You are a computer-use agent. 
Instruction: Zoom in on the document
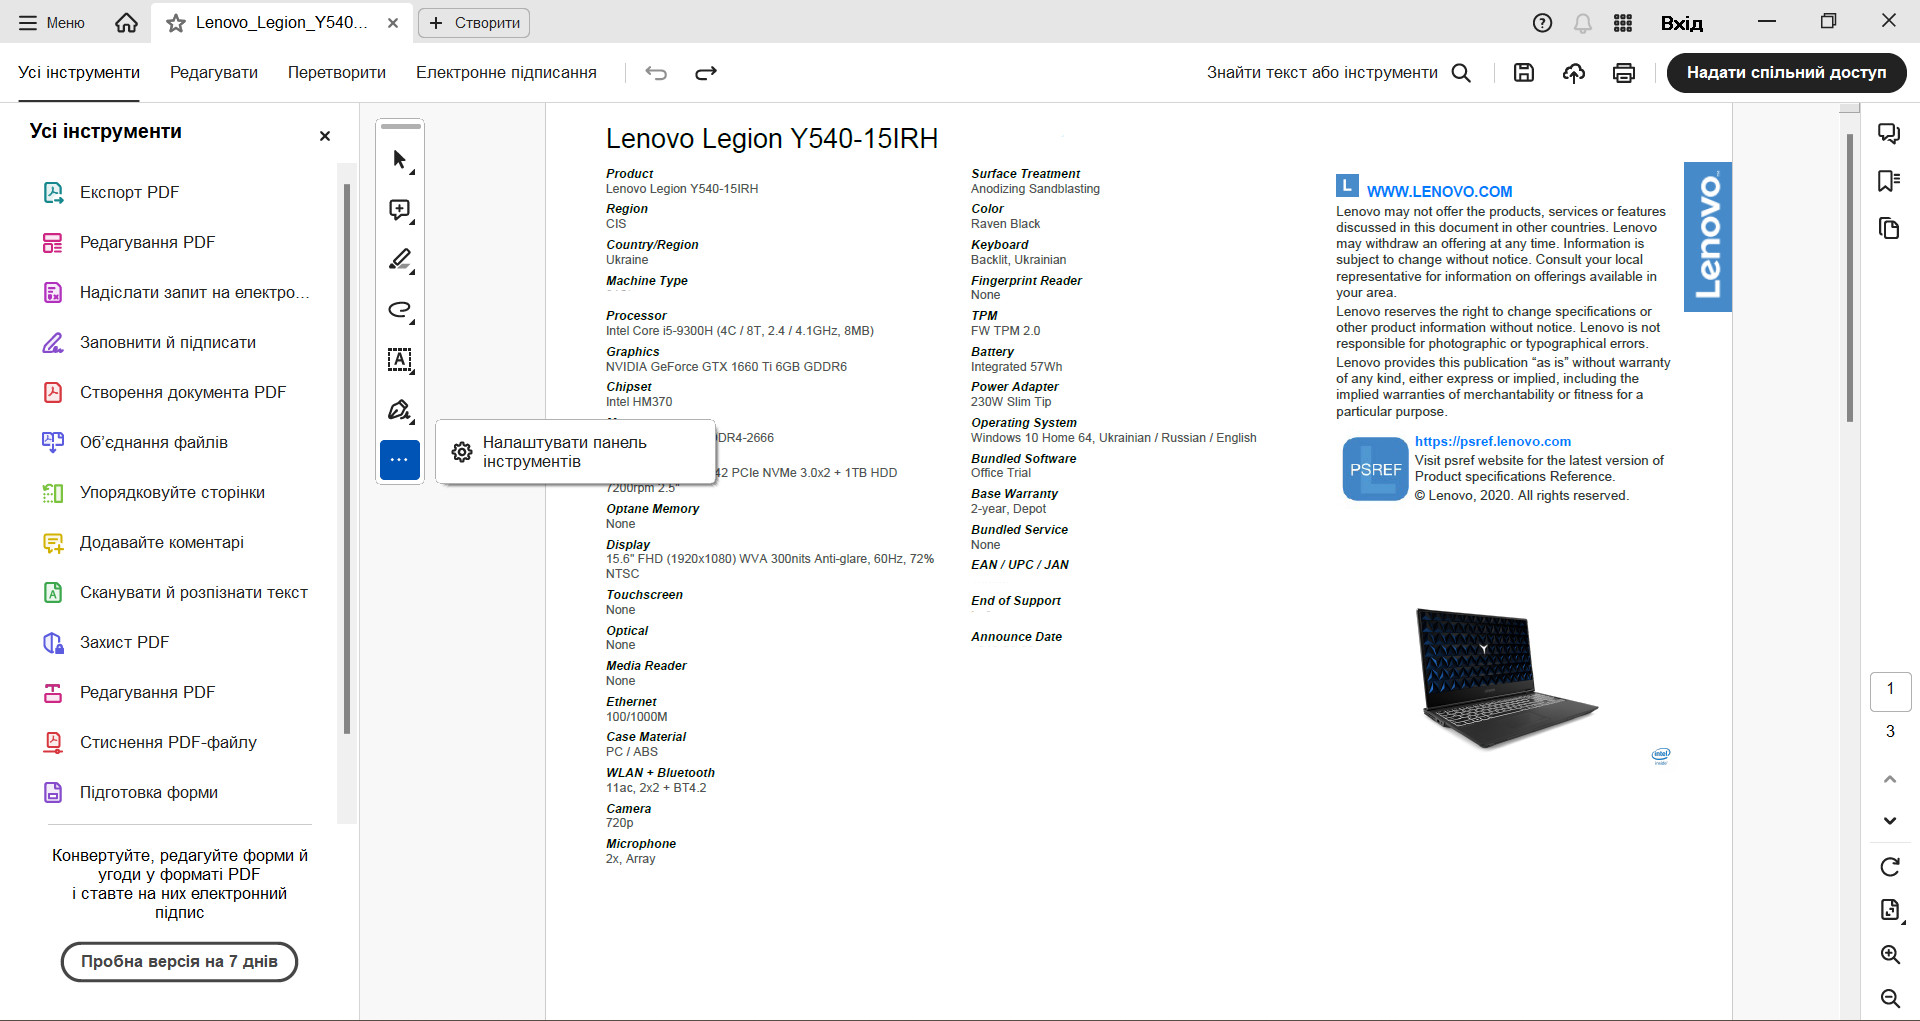(1890, 955)
